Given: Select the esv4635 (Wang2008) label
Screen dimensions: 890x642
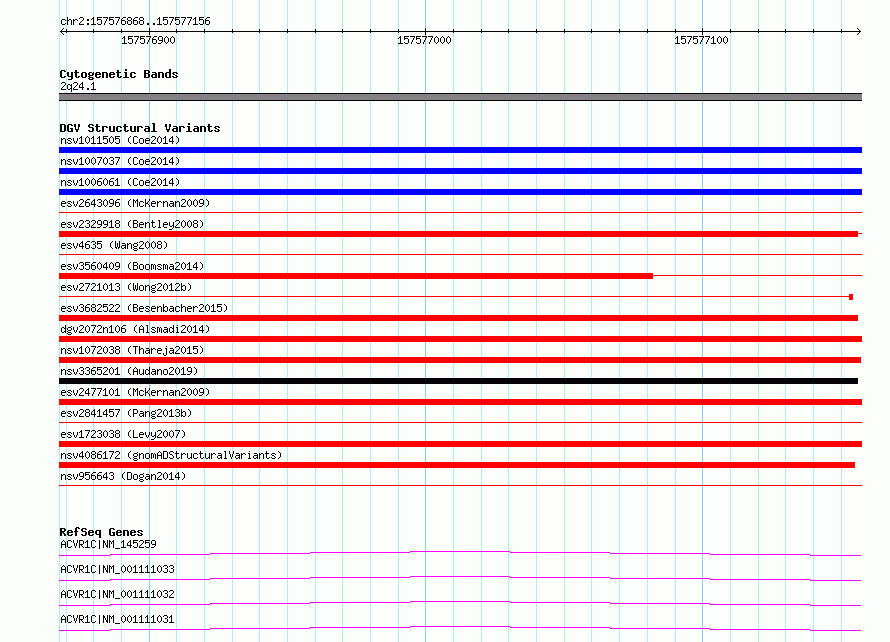Looking at the screenshot, I should pyautogui.click(x=114, y=245).
